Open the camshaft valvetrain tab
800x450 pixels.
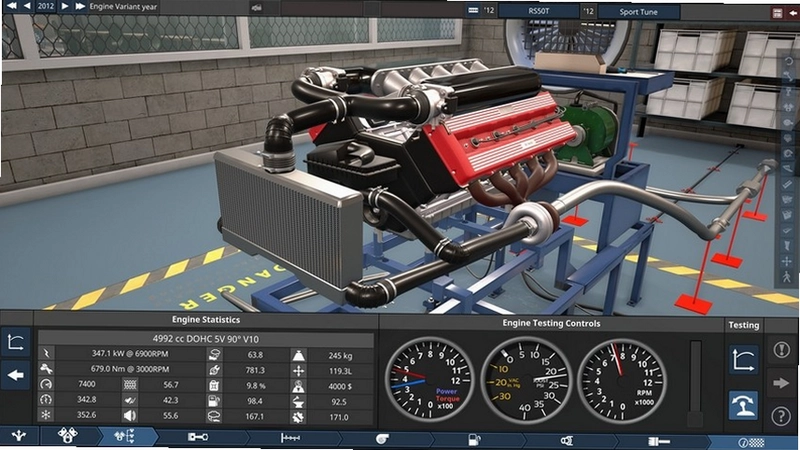click(x=290, y=438)
